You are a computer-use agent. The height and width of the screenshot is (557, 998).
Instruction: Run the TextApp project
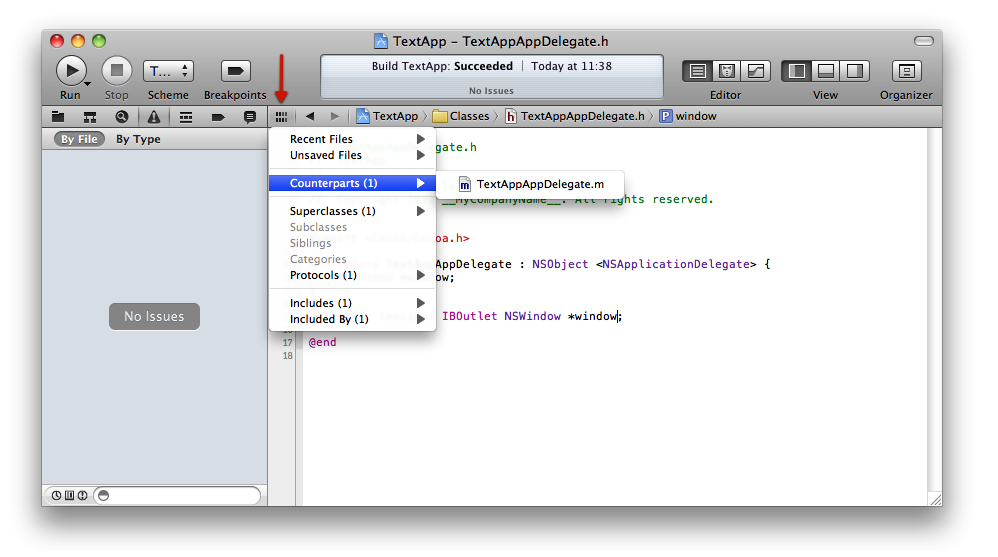pyautogui.click(x=71, y=71)
